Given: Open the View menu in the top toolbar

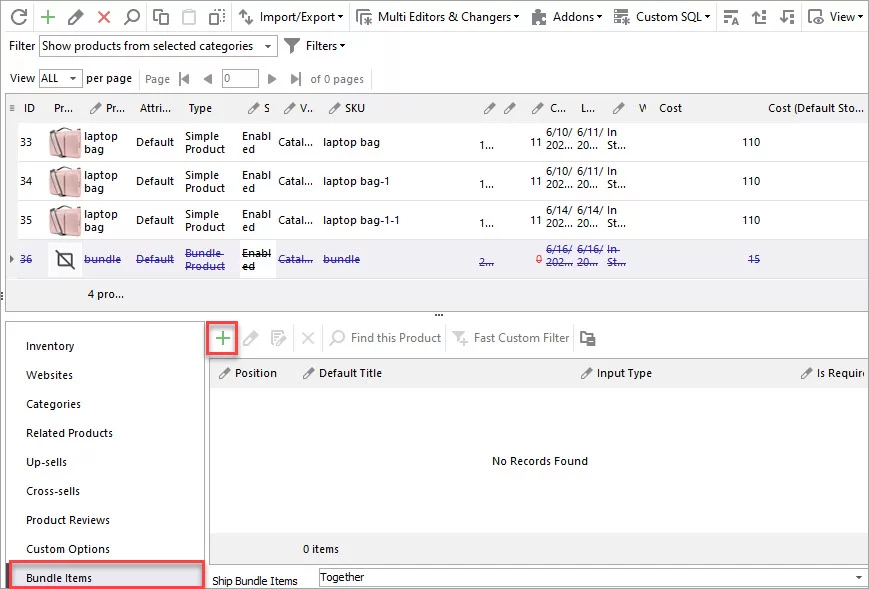Looking at the screenshot, I should pos(836,17).
